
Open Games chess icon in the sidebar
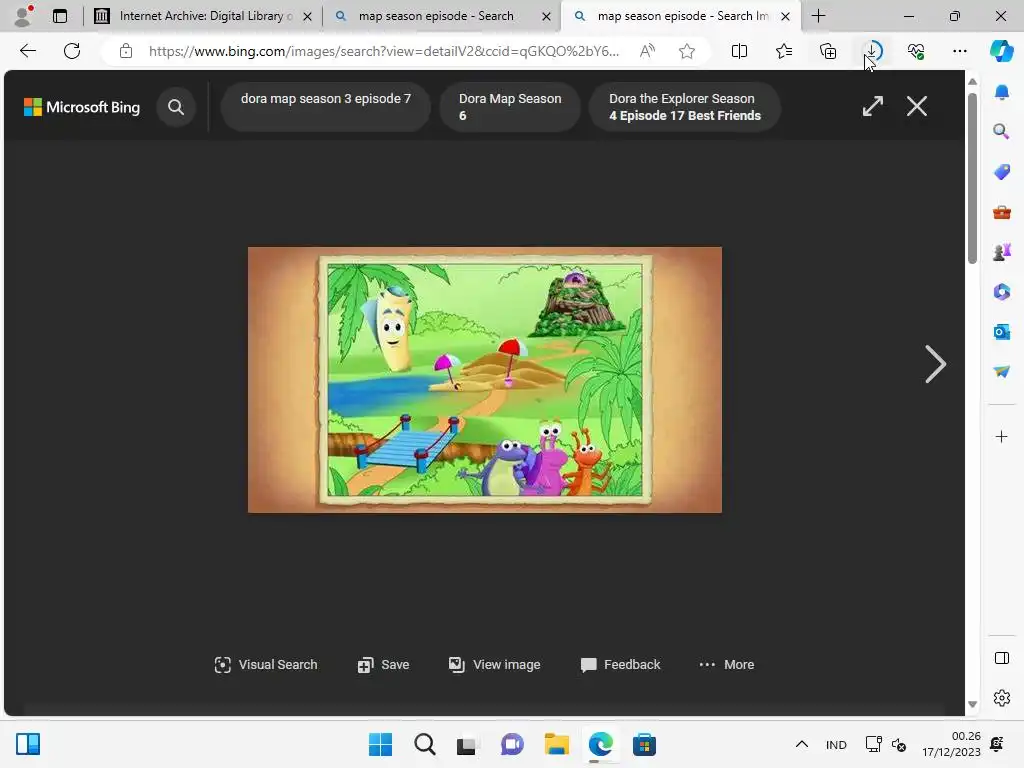(1002, 252)
